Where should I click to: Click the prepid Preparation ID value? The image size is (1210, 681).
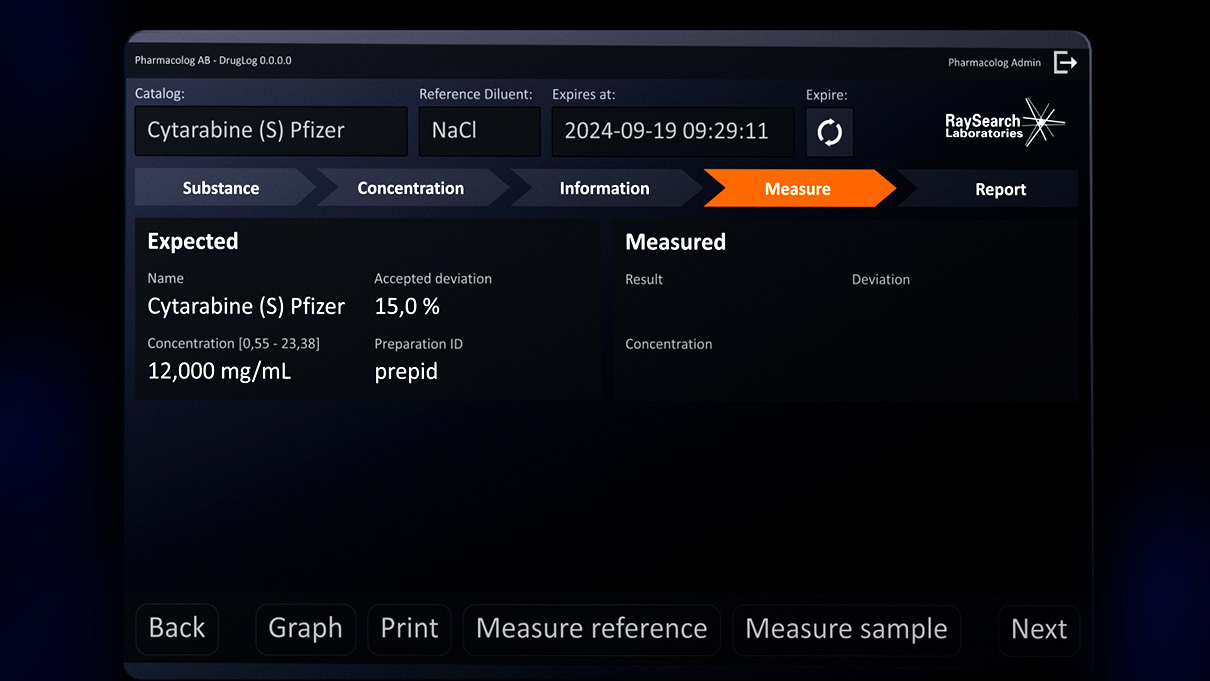tap(406, 372)
